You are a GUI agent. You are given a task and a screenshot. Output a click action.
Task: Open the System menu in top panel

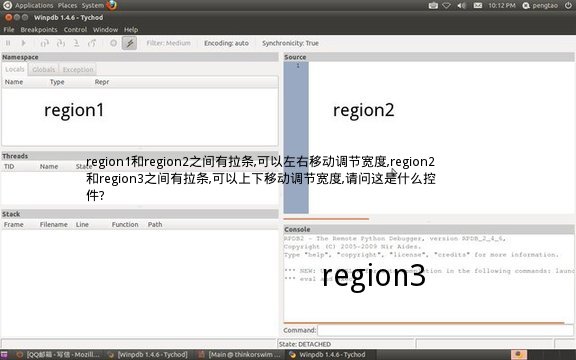(93, 6)
